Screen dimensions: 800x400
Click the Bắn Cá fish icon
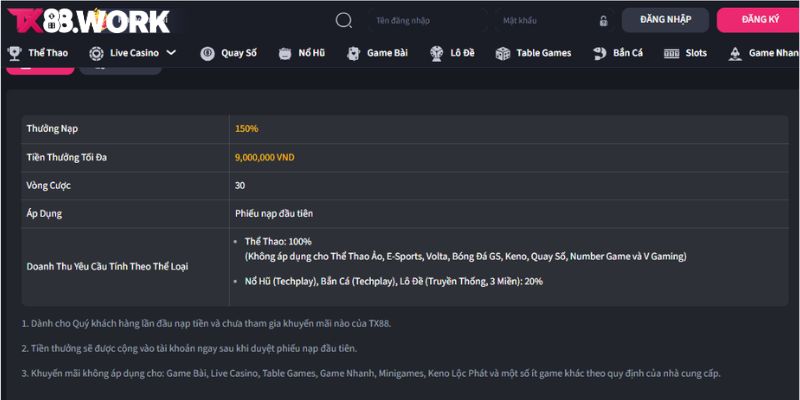pos(600,53)
